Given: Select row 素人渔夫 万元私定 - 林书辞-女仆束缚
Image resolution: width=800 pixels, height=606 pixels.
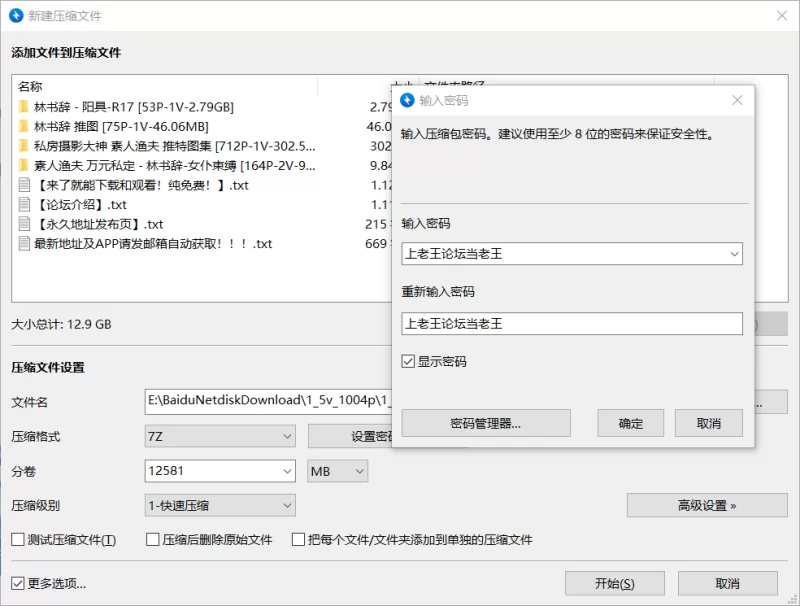Looking at the screenshot, I should pyautogui.click(x=174, y=165).
